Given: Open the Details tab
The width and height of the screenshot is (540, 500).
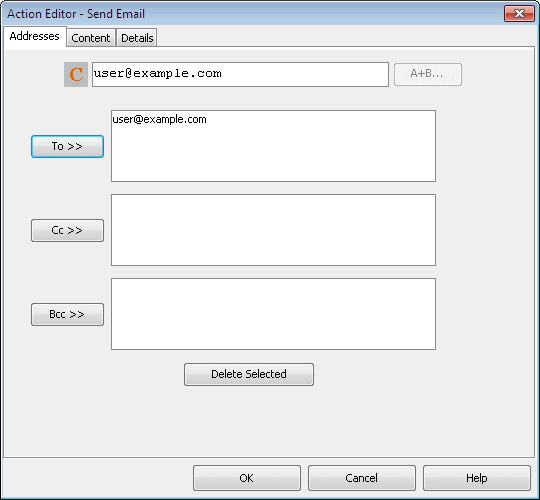Looking at the screenshot, I should pyautogui.click(x=137, y=38).
